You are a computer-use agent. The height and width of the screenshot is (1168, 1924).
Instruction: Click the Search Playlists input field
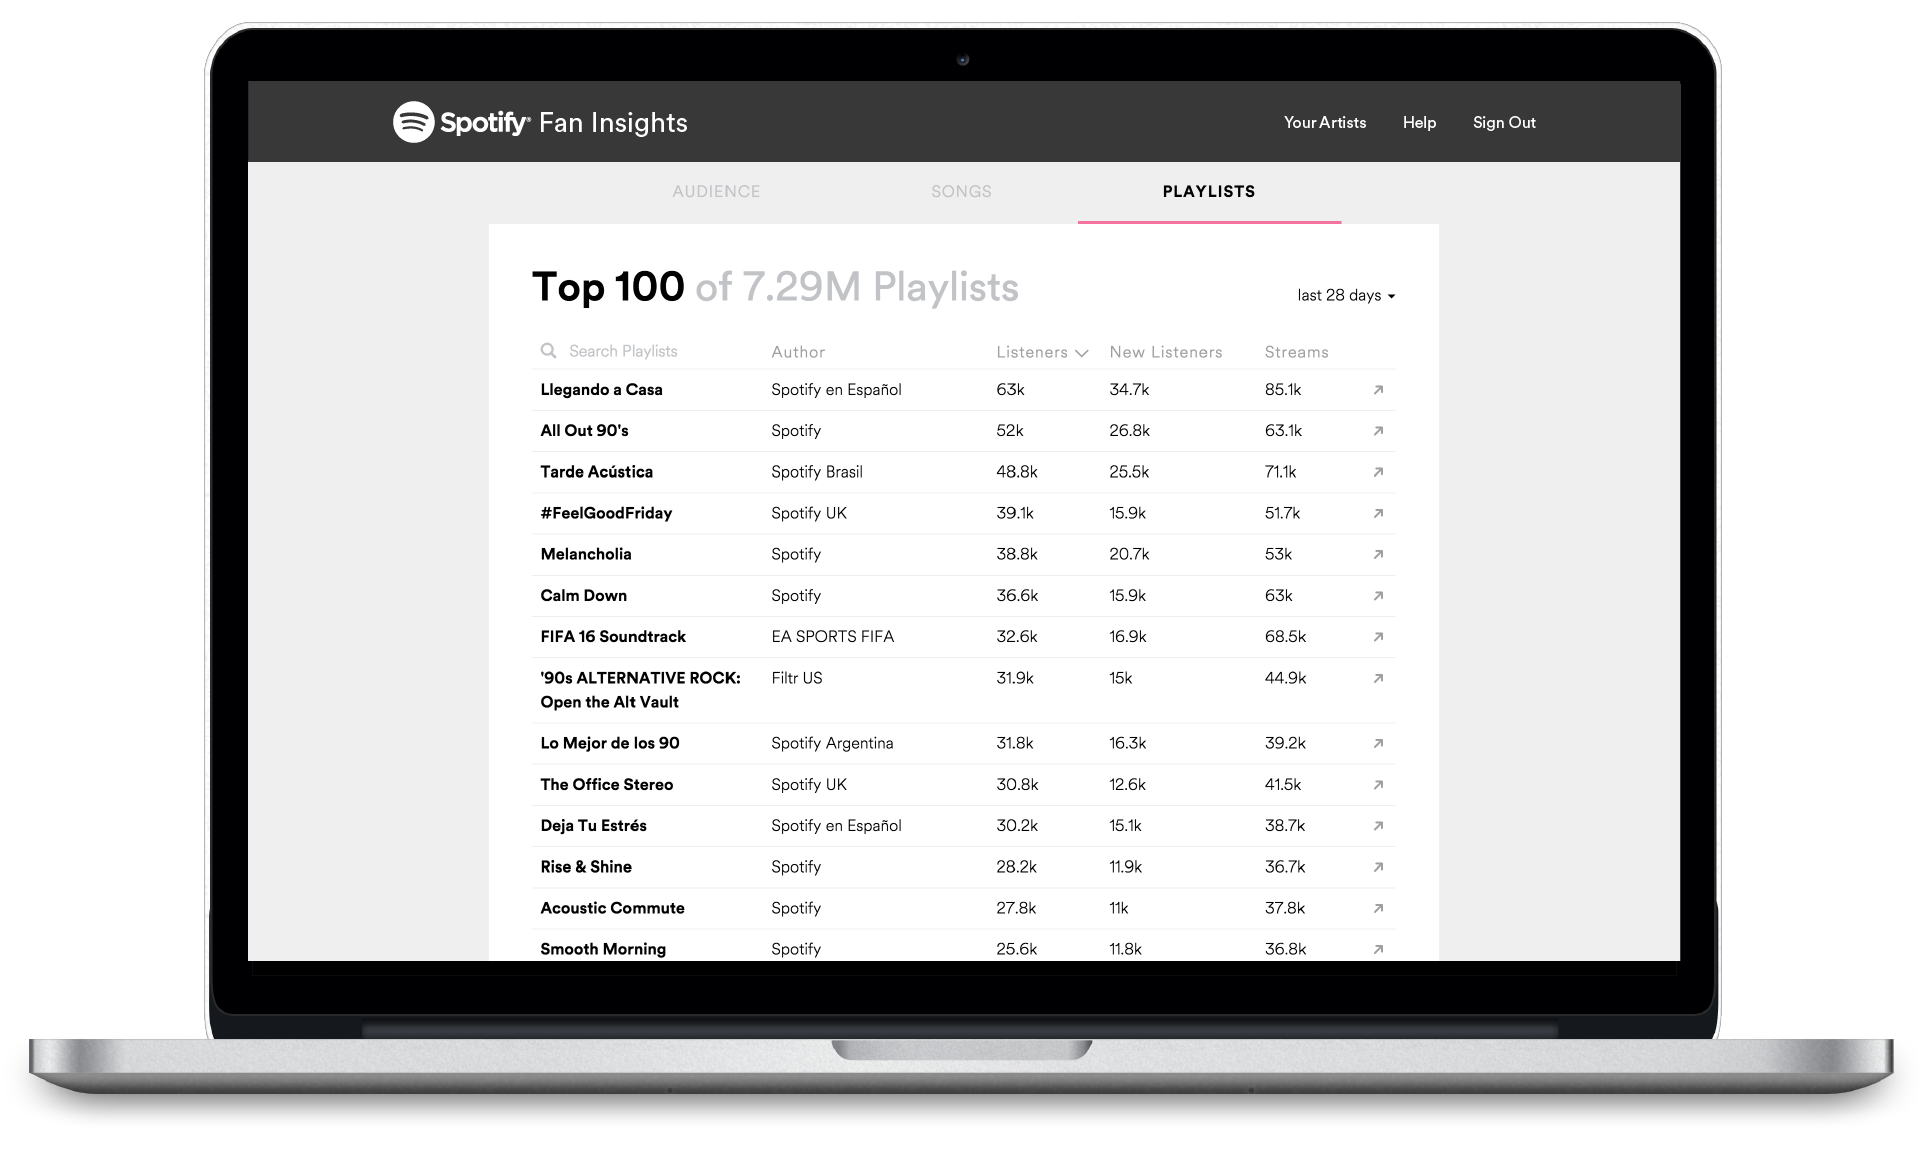640,351
